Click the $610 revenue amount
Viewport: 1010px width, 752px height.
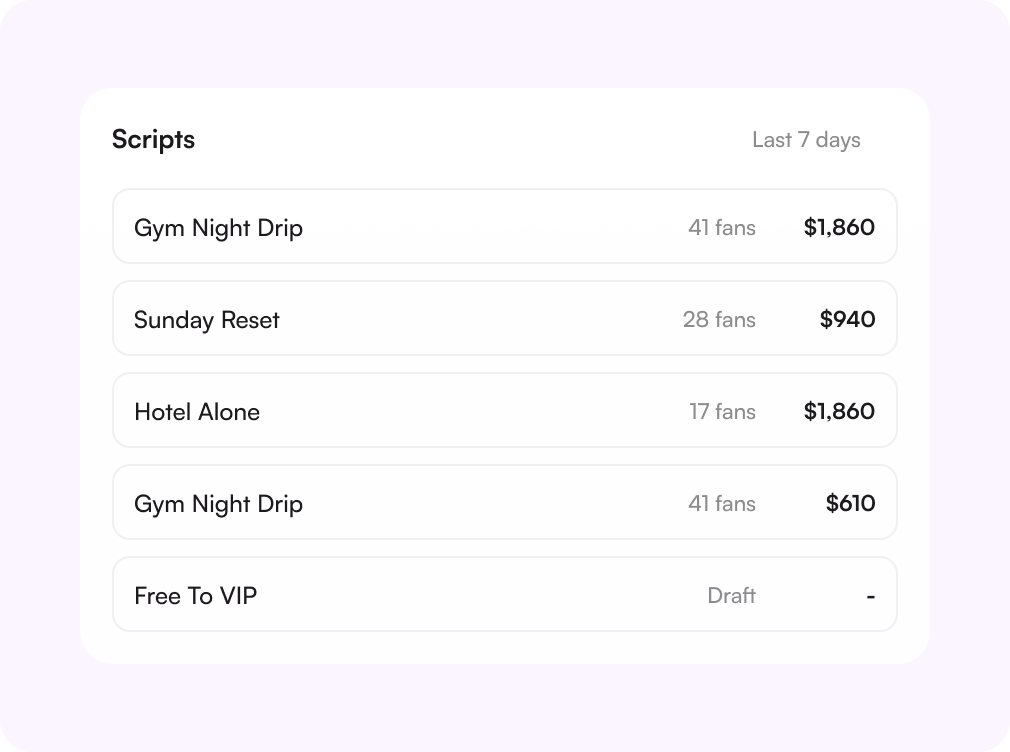[850, 503]
